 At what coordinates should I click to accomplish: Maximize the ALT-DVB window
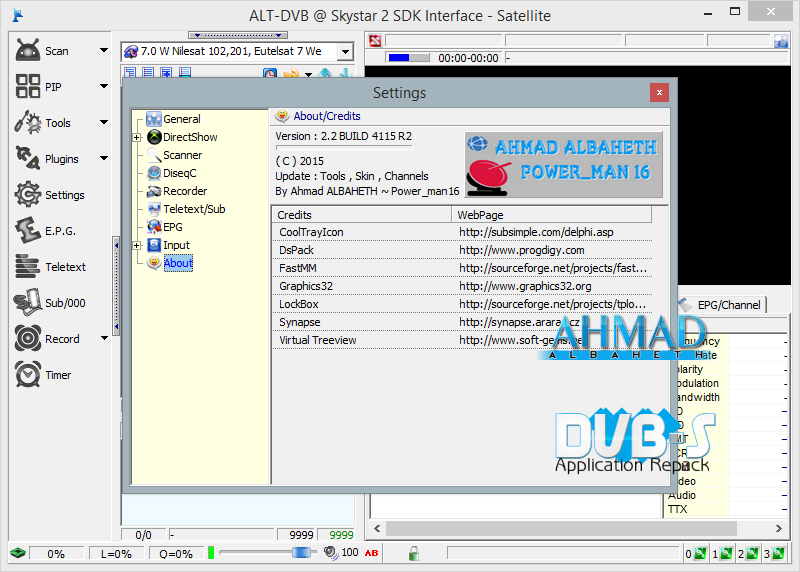[735, 12]
